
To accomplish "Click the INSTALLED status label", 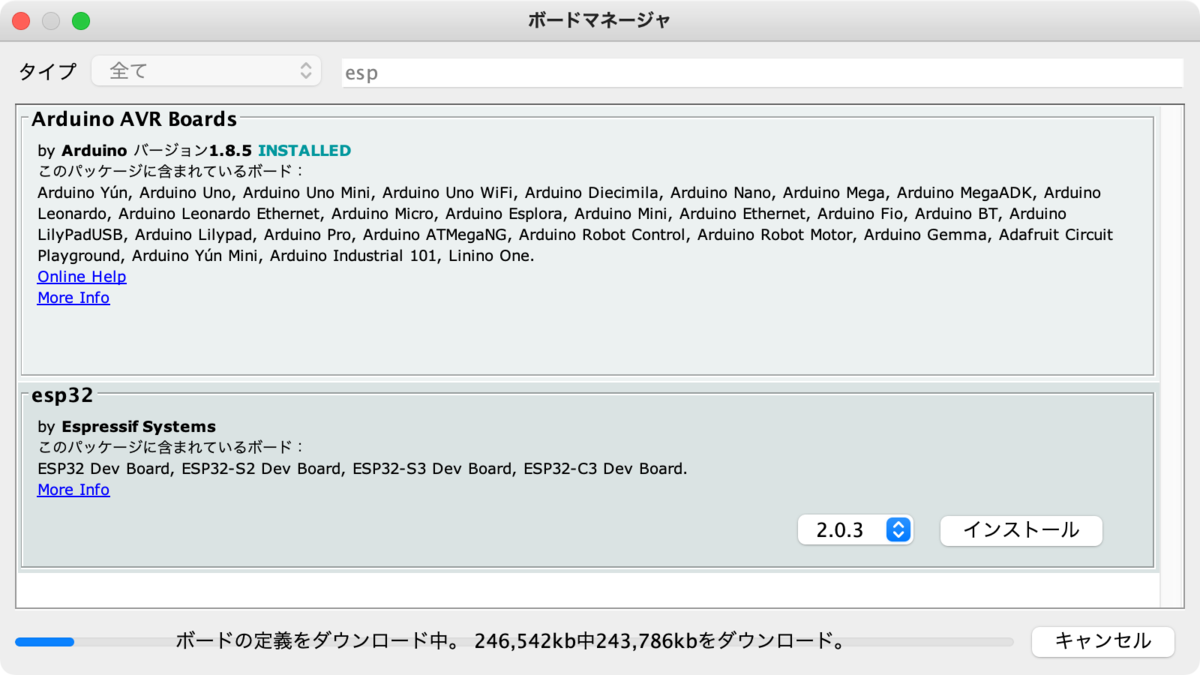I will tap(304, 151).
